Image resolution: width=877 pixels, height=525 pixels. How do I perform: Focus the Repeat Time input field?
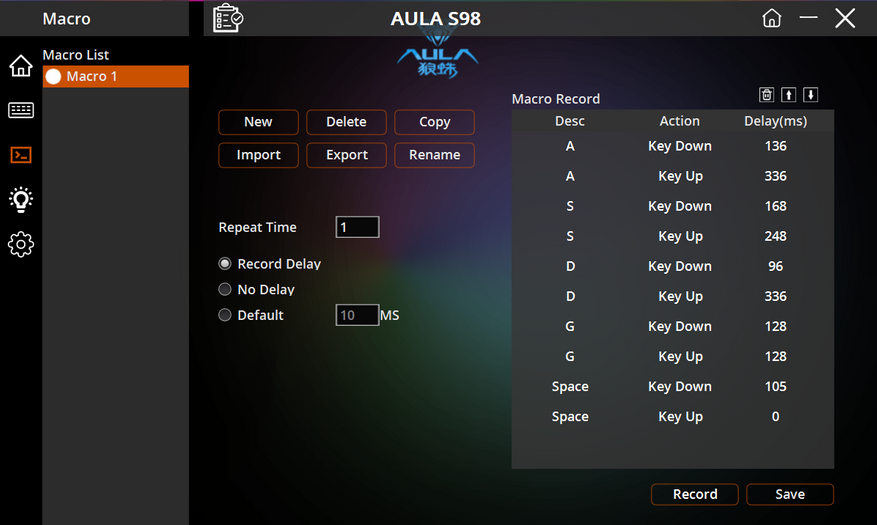pyautogui.click(x=357, y=227)
